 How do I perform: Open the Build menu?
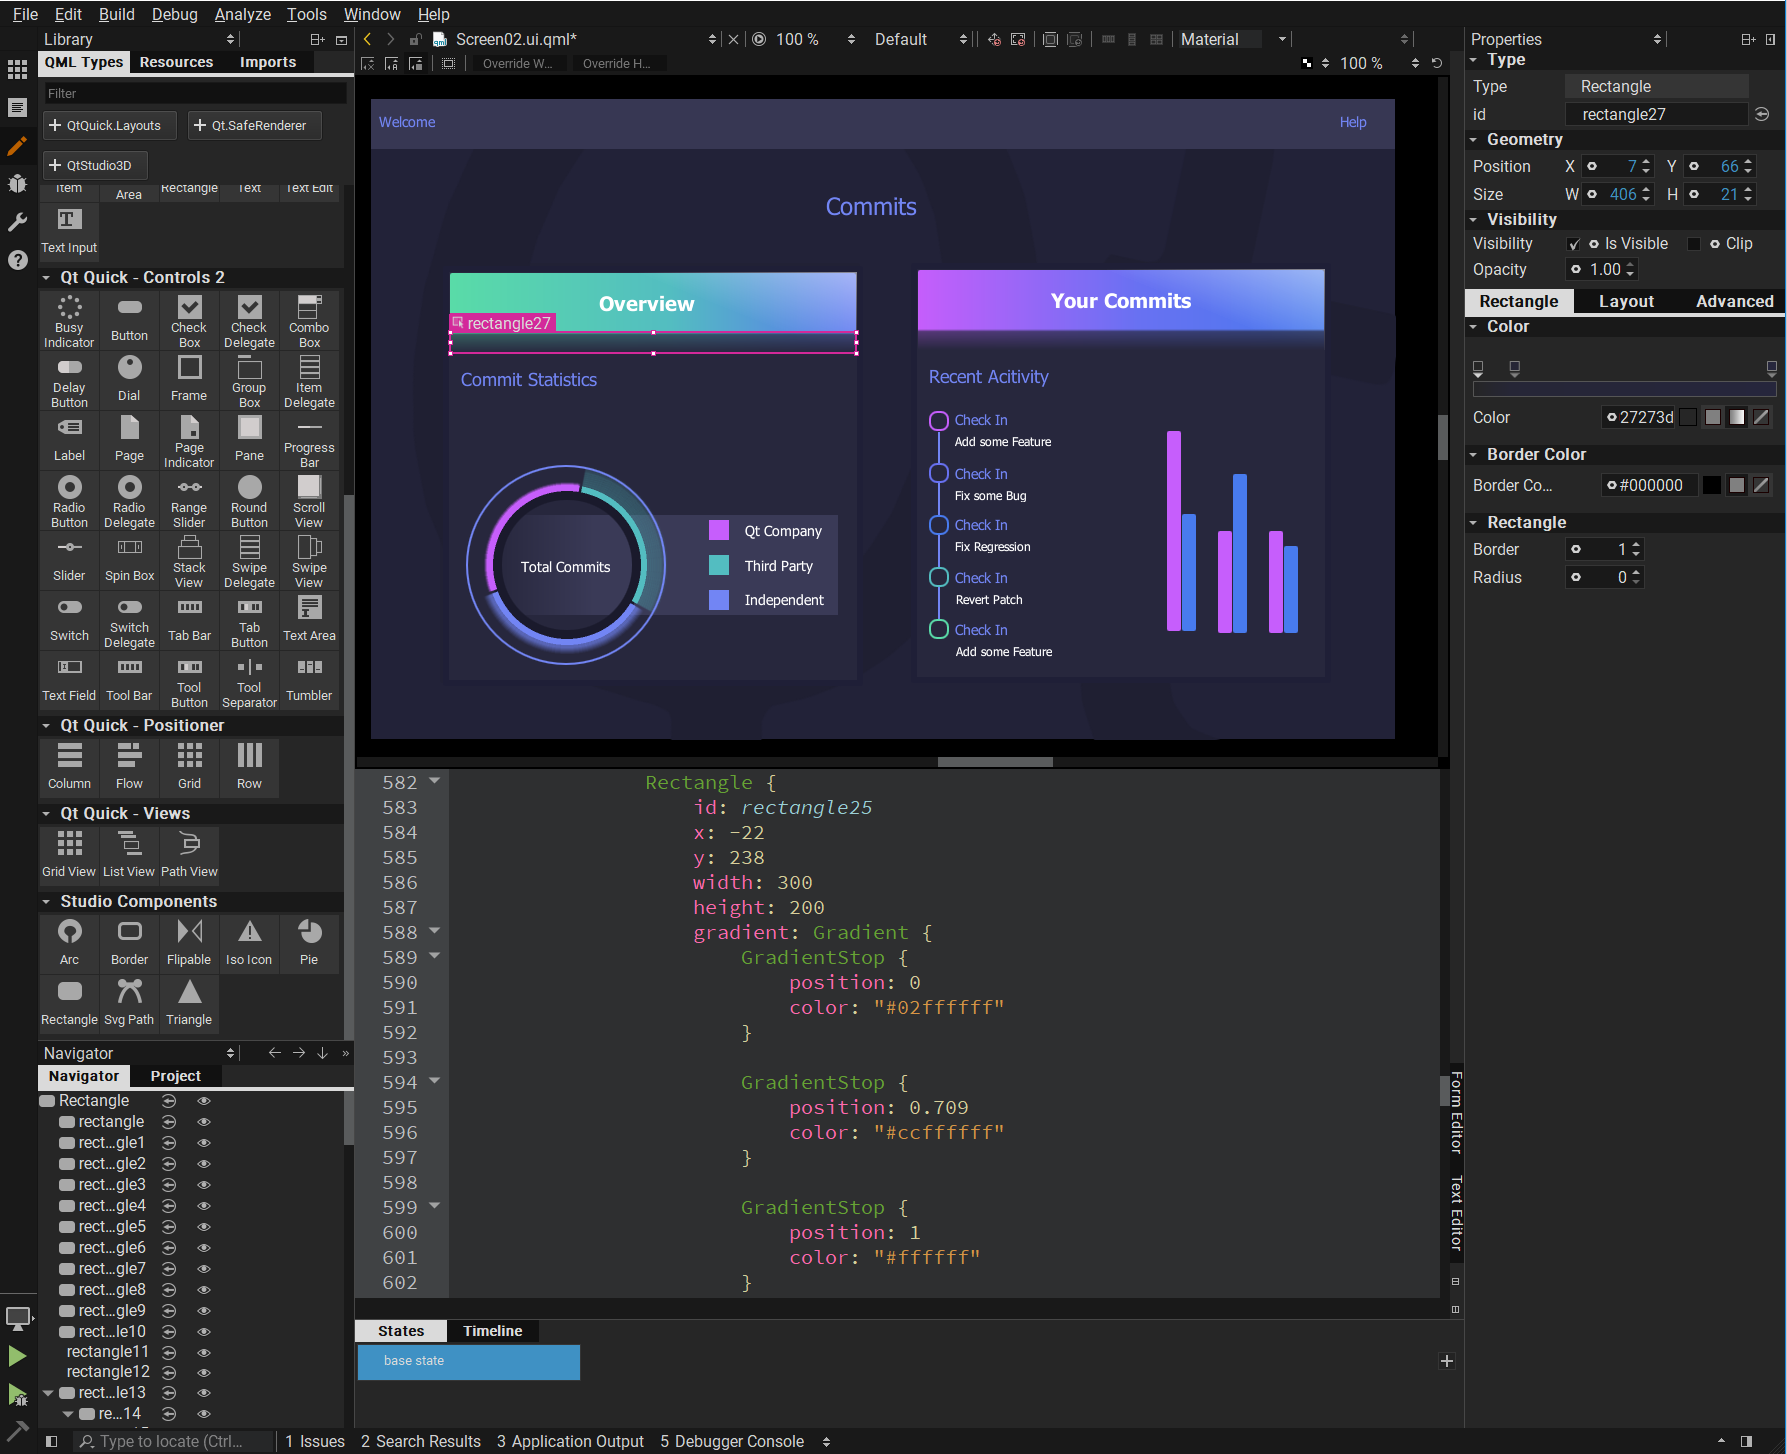tap(116, 14)
